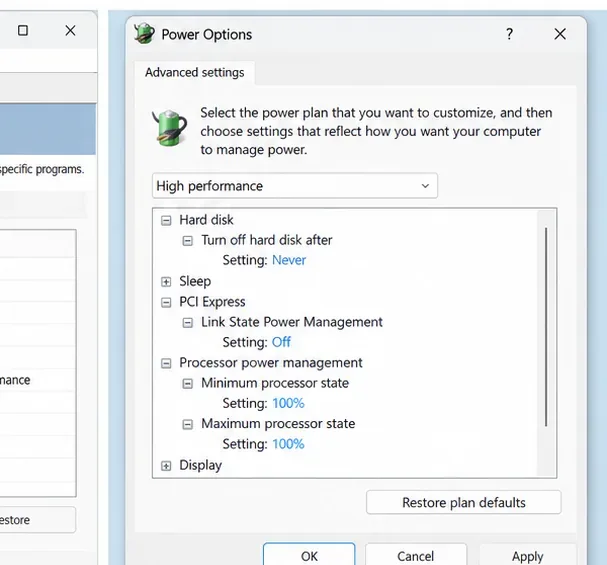The image size is (607, 565).
Task: Collapse Turn off hard disk after
Action: pos(187,241)
